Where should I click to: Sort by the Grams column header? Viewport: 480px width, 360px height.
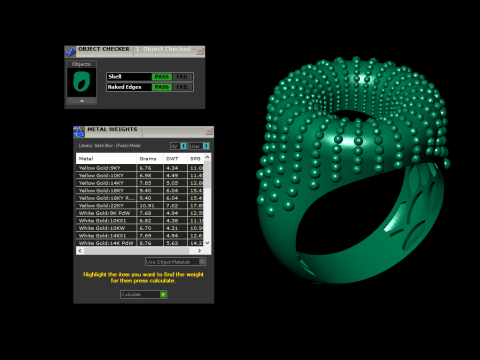(150, 159)
